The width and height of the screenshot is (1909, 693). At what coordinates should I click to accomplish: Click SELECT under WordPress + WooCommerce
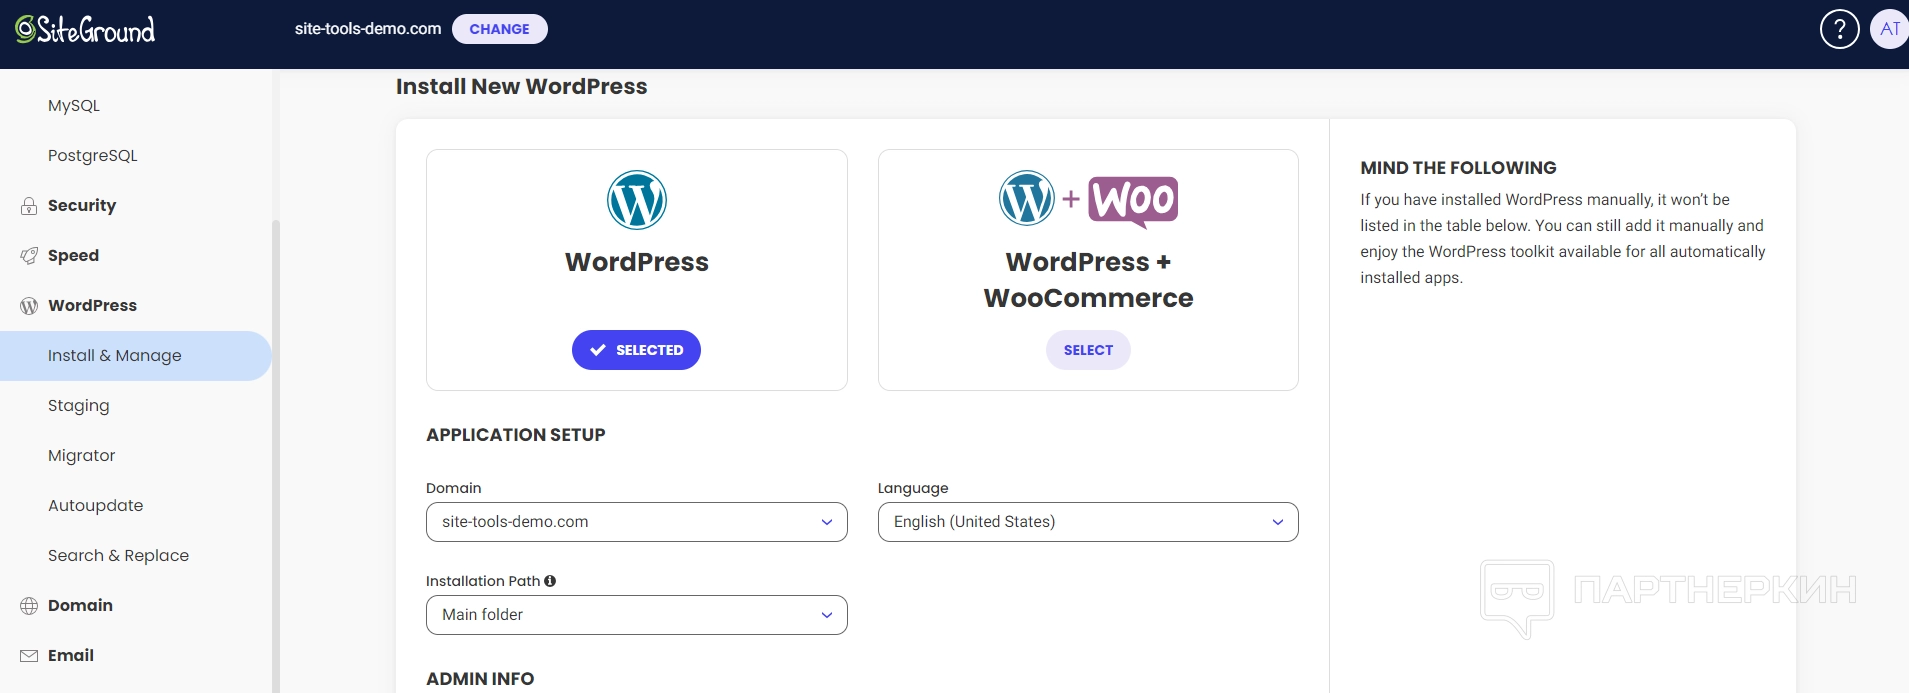(1088, 350)
